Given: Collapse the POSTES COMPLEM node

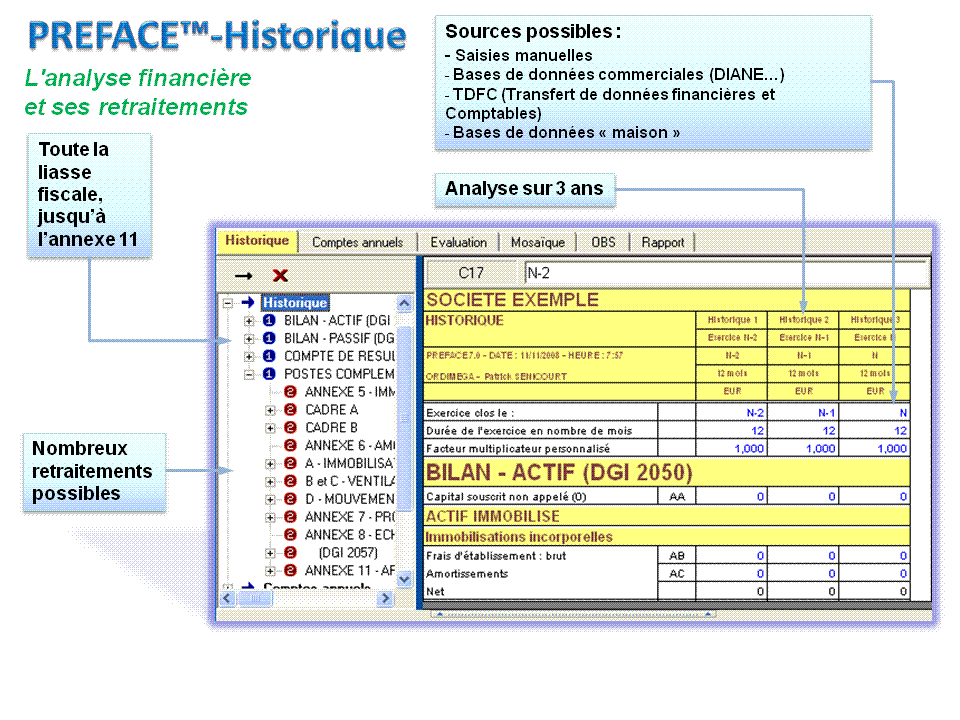Looking at the screenshot, I should pyautogui.click(x=249, y=374).
